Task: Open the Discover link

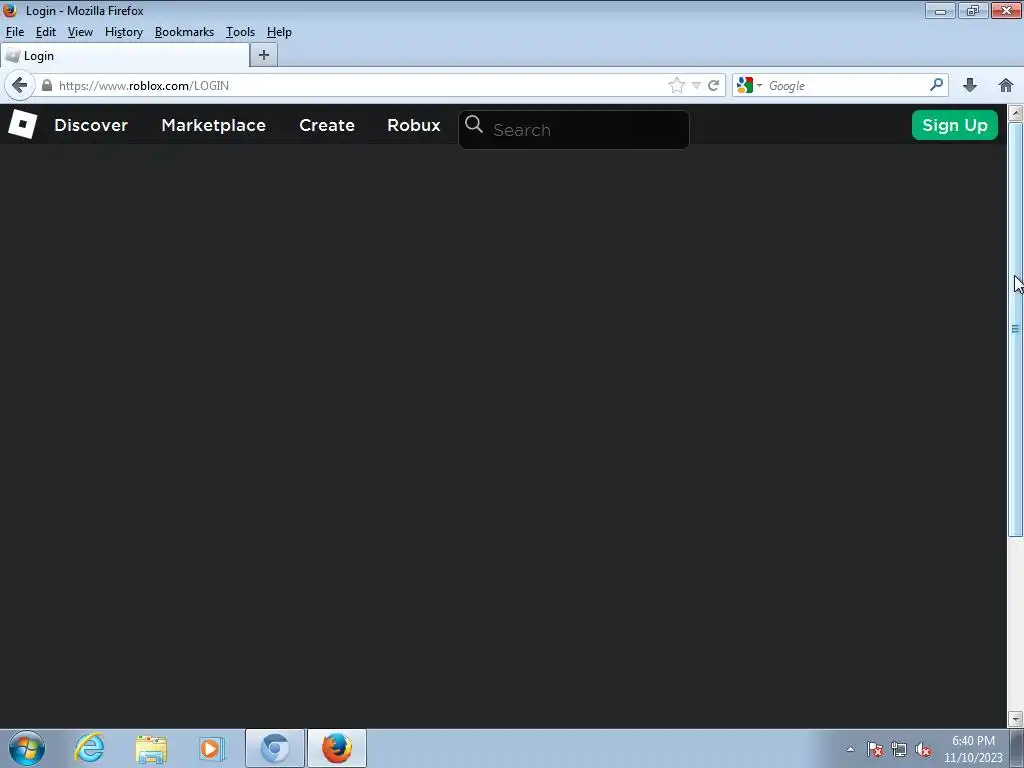Action: (91, 125)
